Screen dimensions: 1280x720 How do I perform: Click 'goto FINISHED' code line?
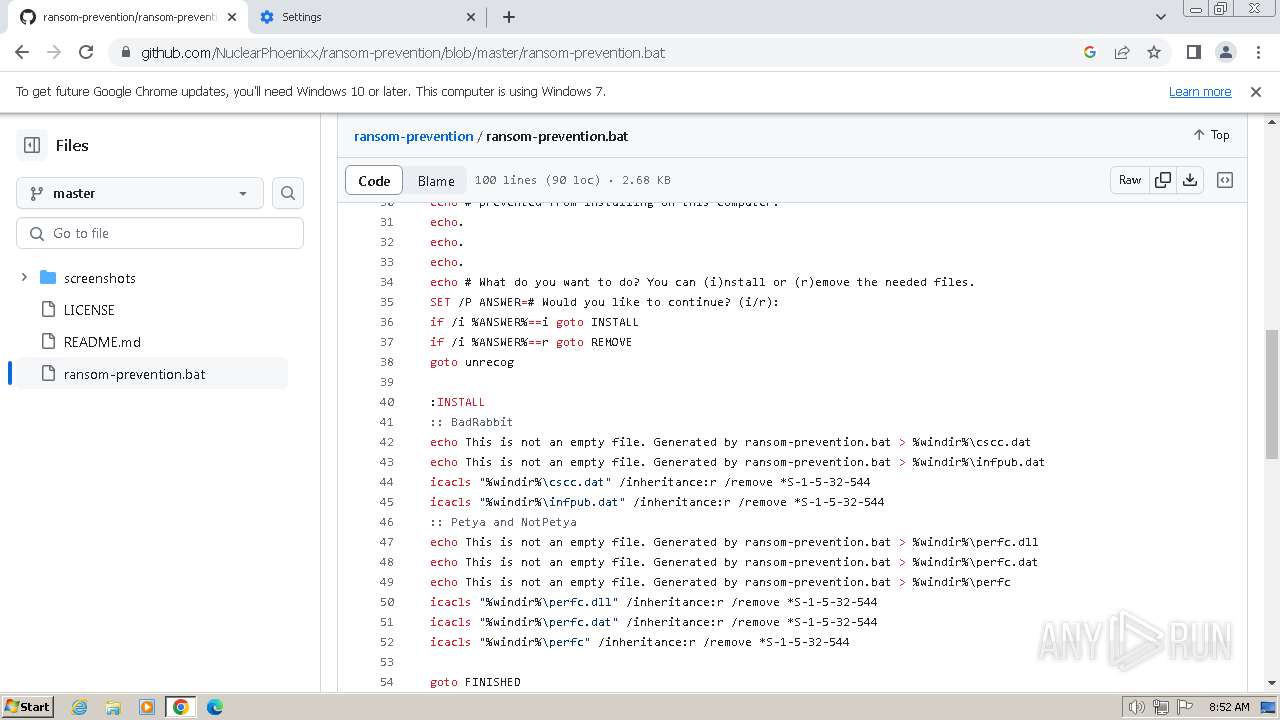point(475,682)
